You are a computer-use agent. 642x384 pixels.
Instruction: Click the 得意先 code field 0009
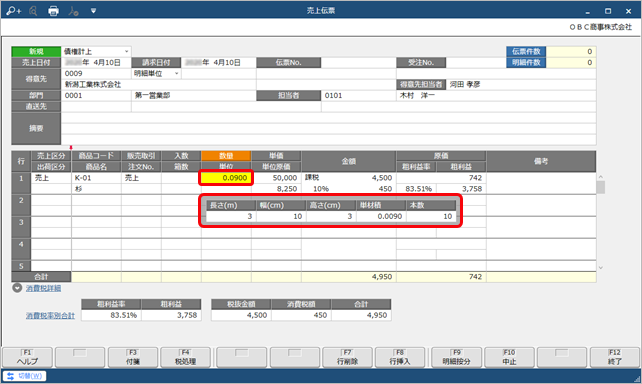(x=96, y=74)
